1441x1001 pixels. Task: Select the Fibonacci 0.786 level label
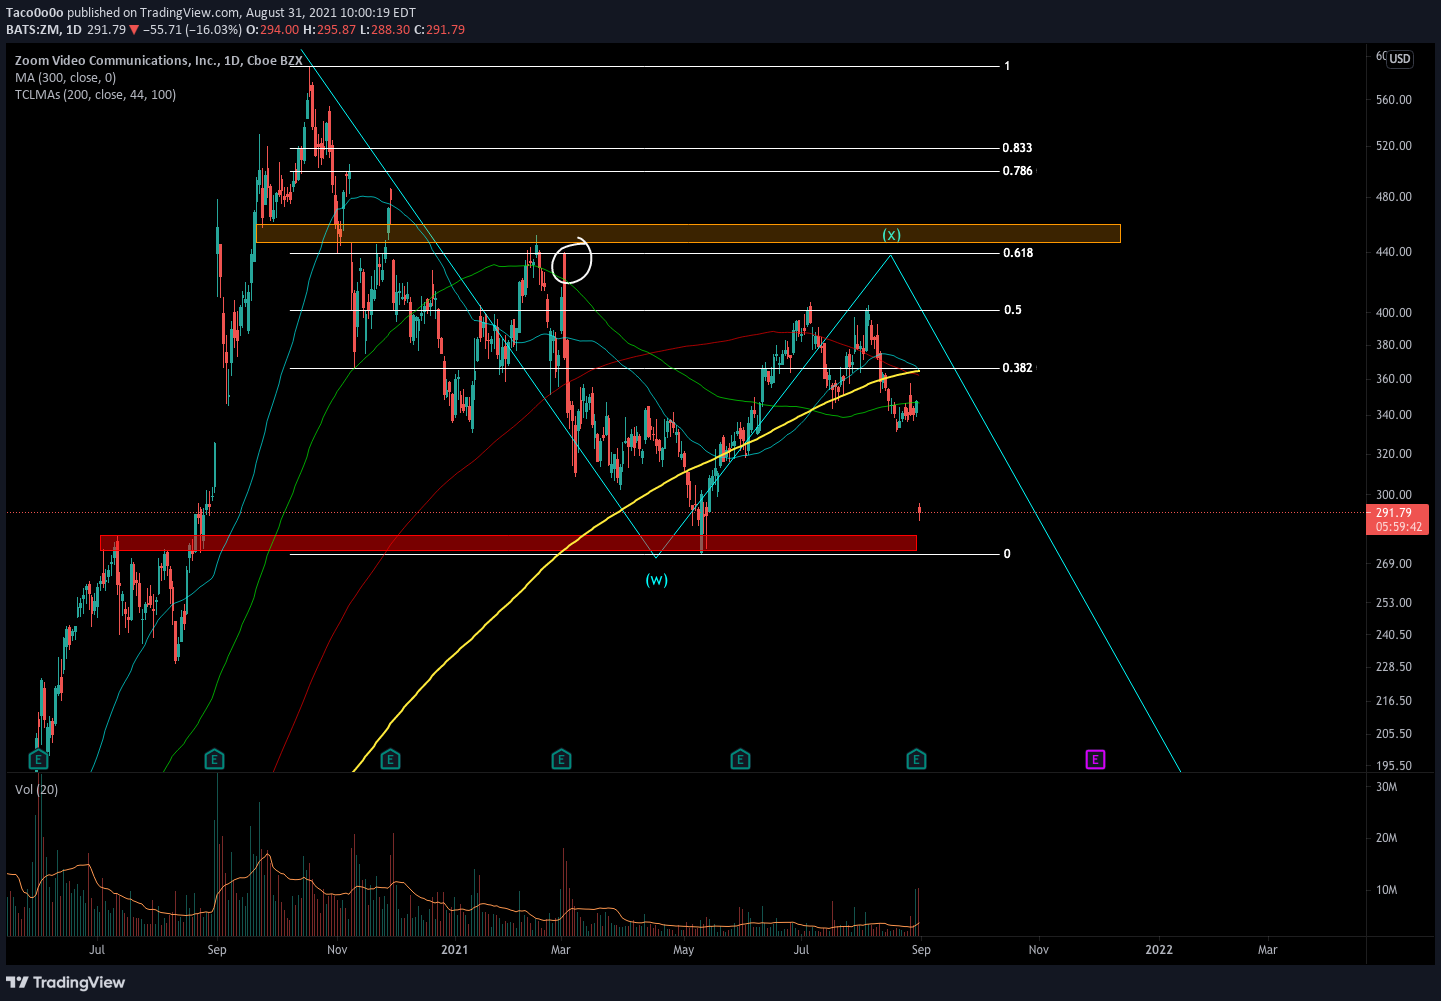coord(1017,171)
